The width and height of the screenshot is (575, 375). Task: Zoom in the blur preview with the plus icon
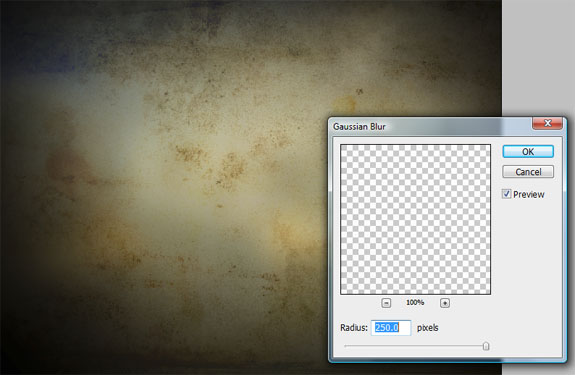point(445,303)
